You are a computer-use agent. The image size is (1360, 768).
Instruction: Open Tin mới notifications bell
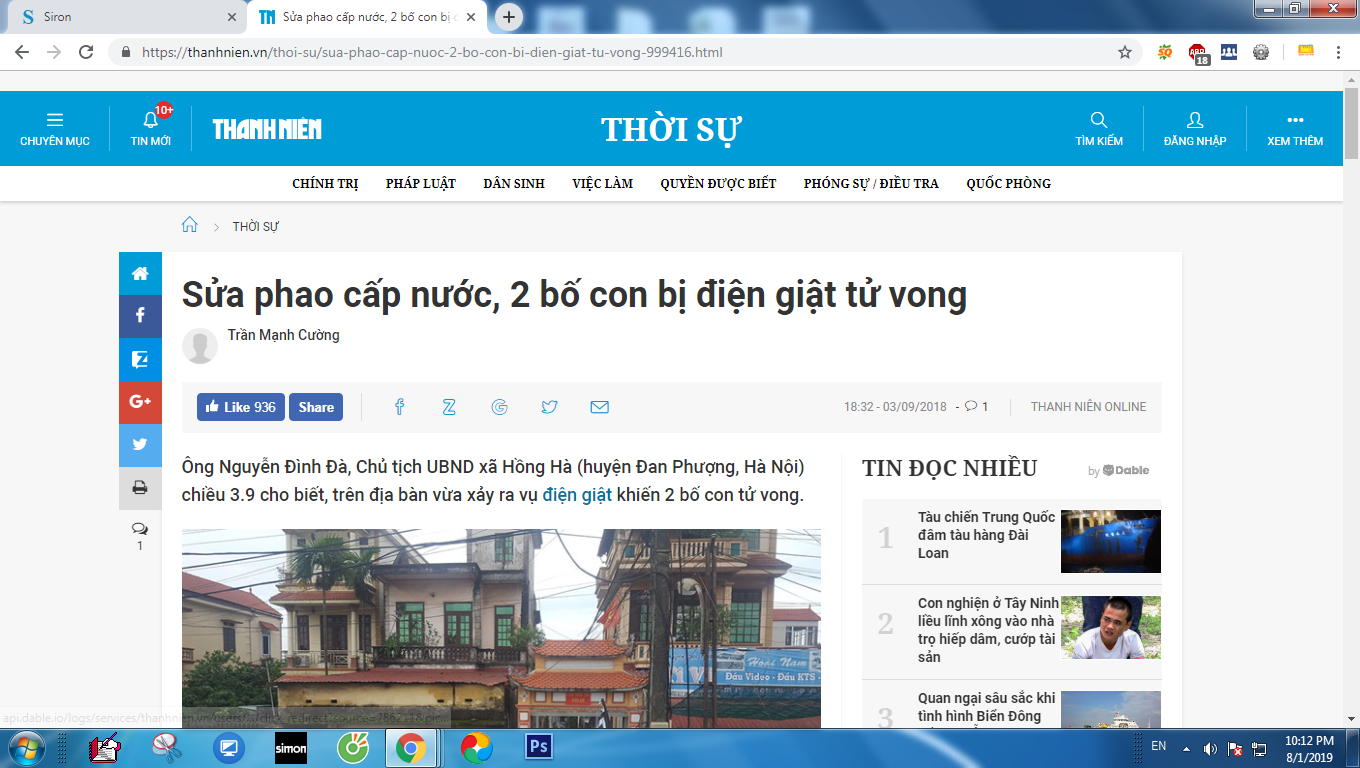pos(151,129)
